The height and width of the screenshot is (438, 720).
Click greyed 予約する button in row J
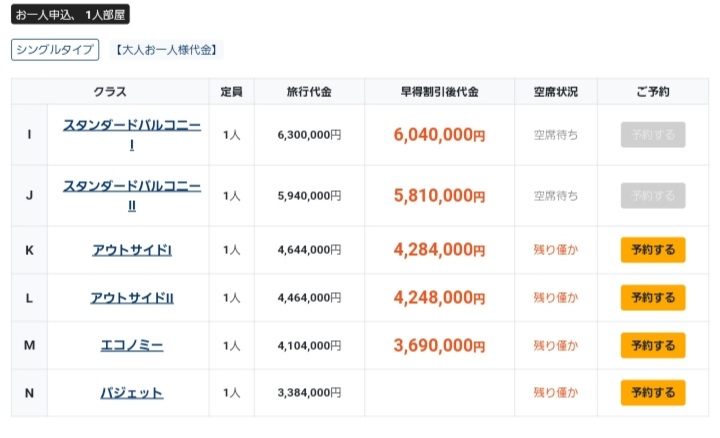653,196
